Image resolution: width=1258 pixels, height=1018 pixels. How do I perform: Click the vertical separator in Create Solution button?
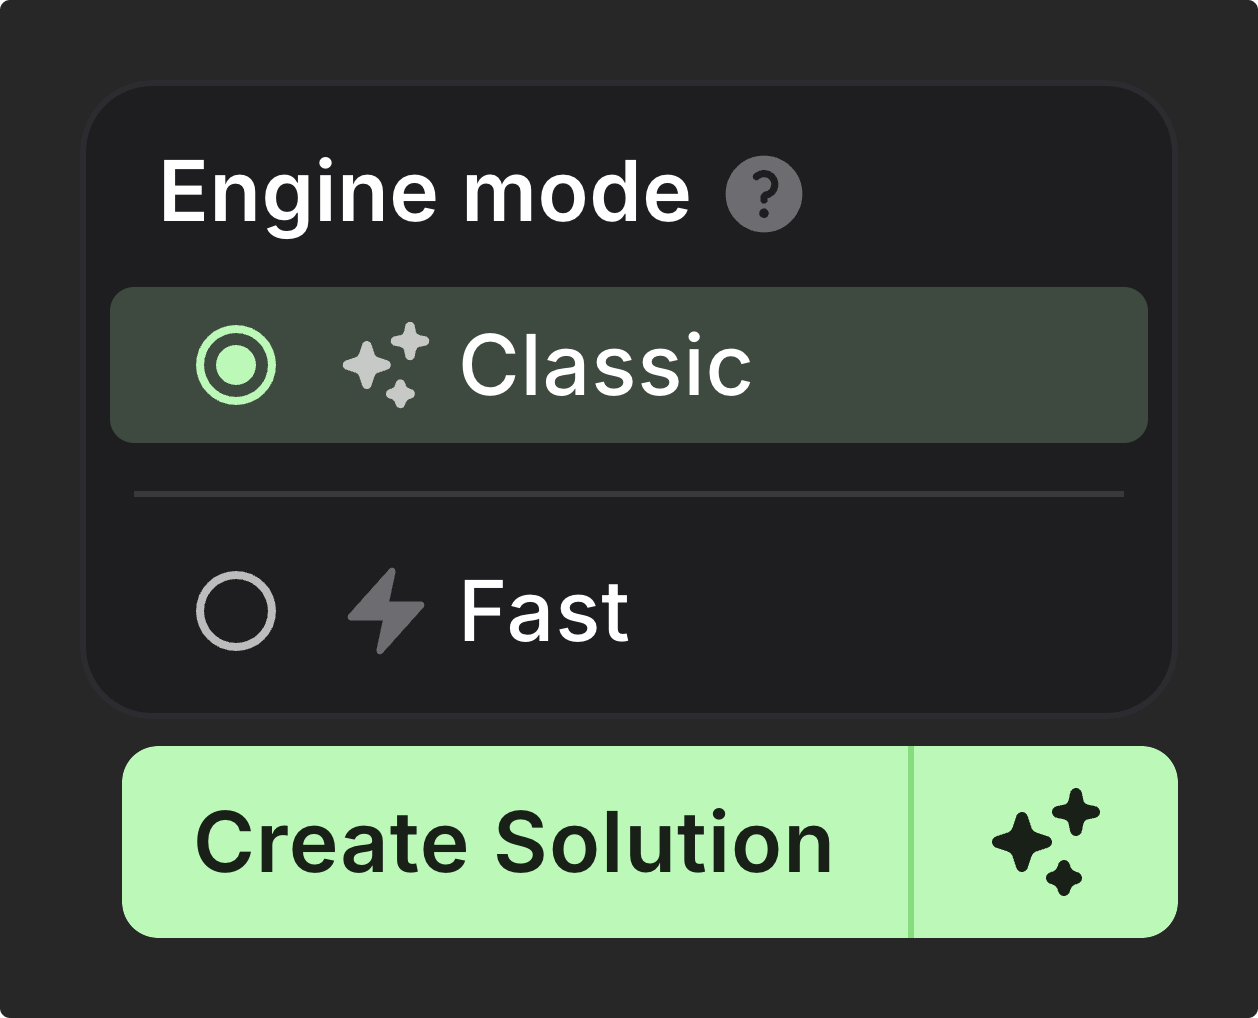point(911,841)
